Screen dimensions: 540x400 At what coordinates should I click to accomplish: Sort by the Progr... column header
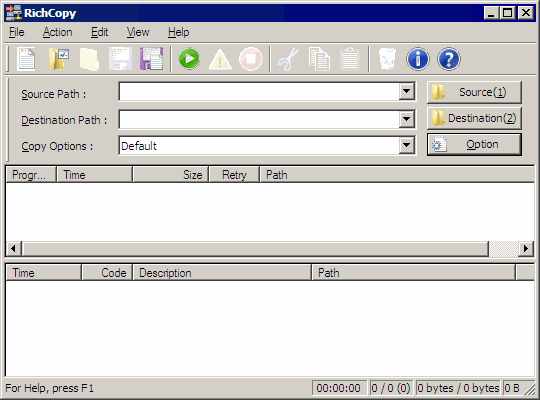[31, 175]
